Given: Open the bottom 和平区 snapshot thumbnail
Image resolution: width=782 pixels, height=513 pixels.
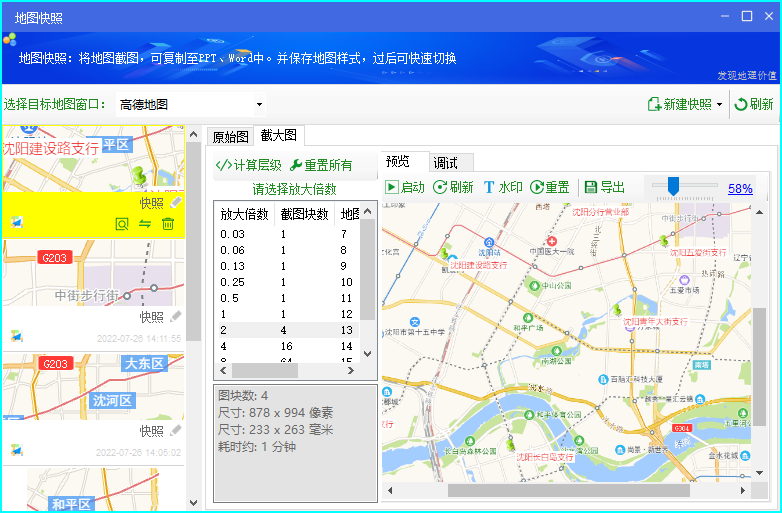Looking at the screenshot, I should pos(94,489).
